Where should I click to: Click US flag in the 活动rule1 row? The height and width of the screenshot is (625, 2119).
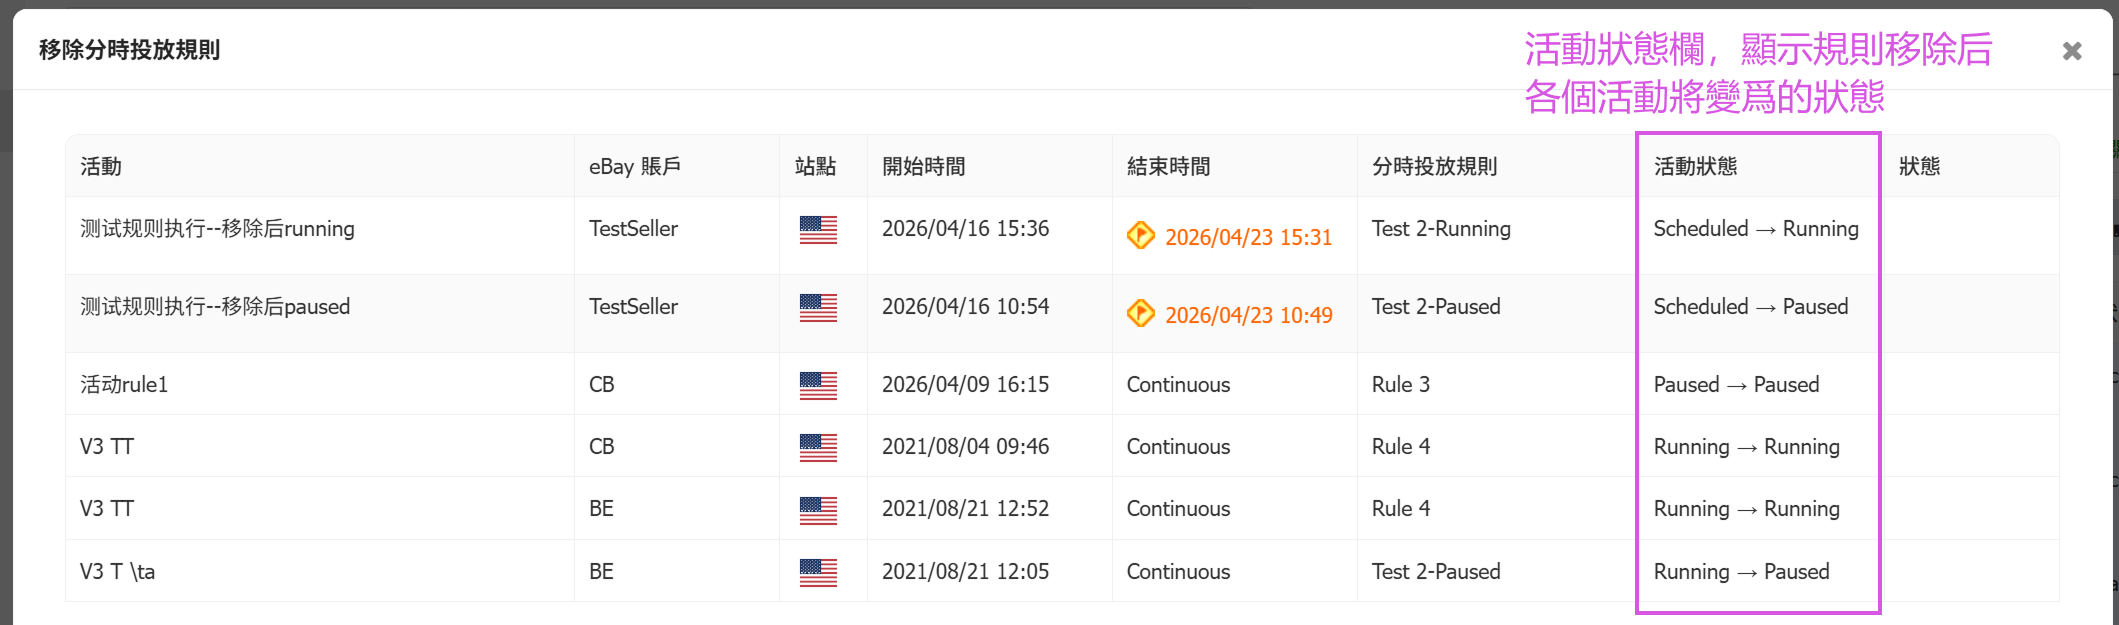point(818,386)
